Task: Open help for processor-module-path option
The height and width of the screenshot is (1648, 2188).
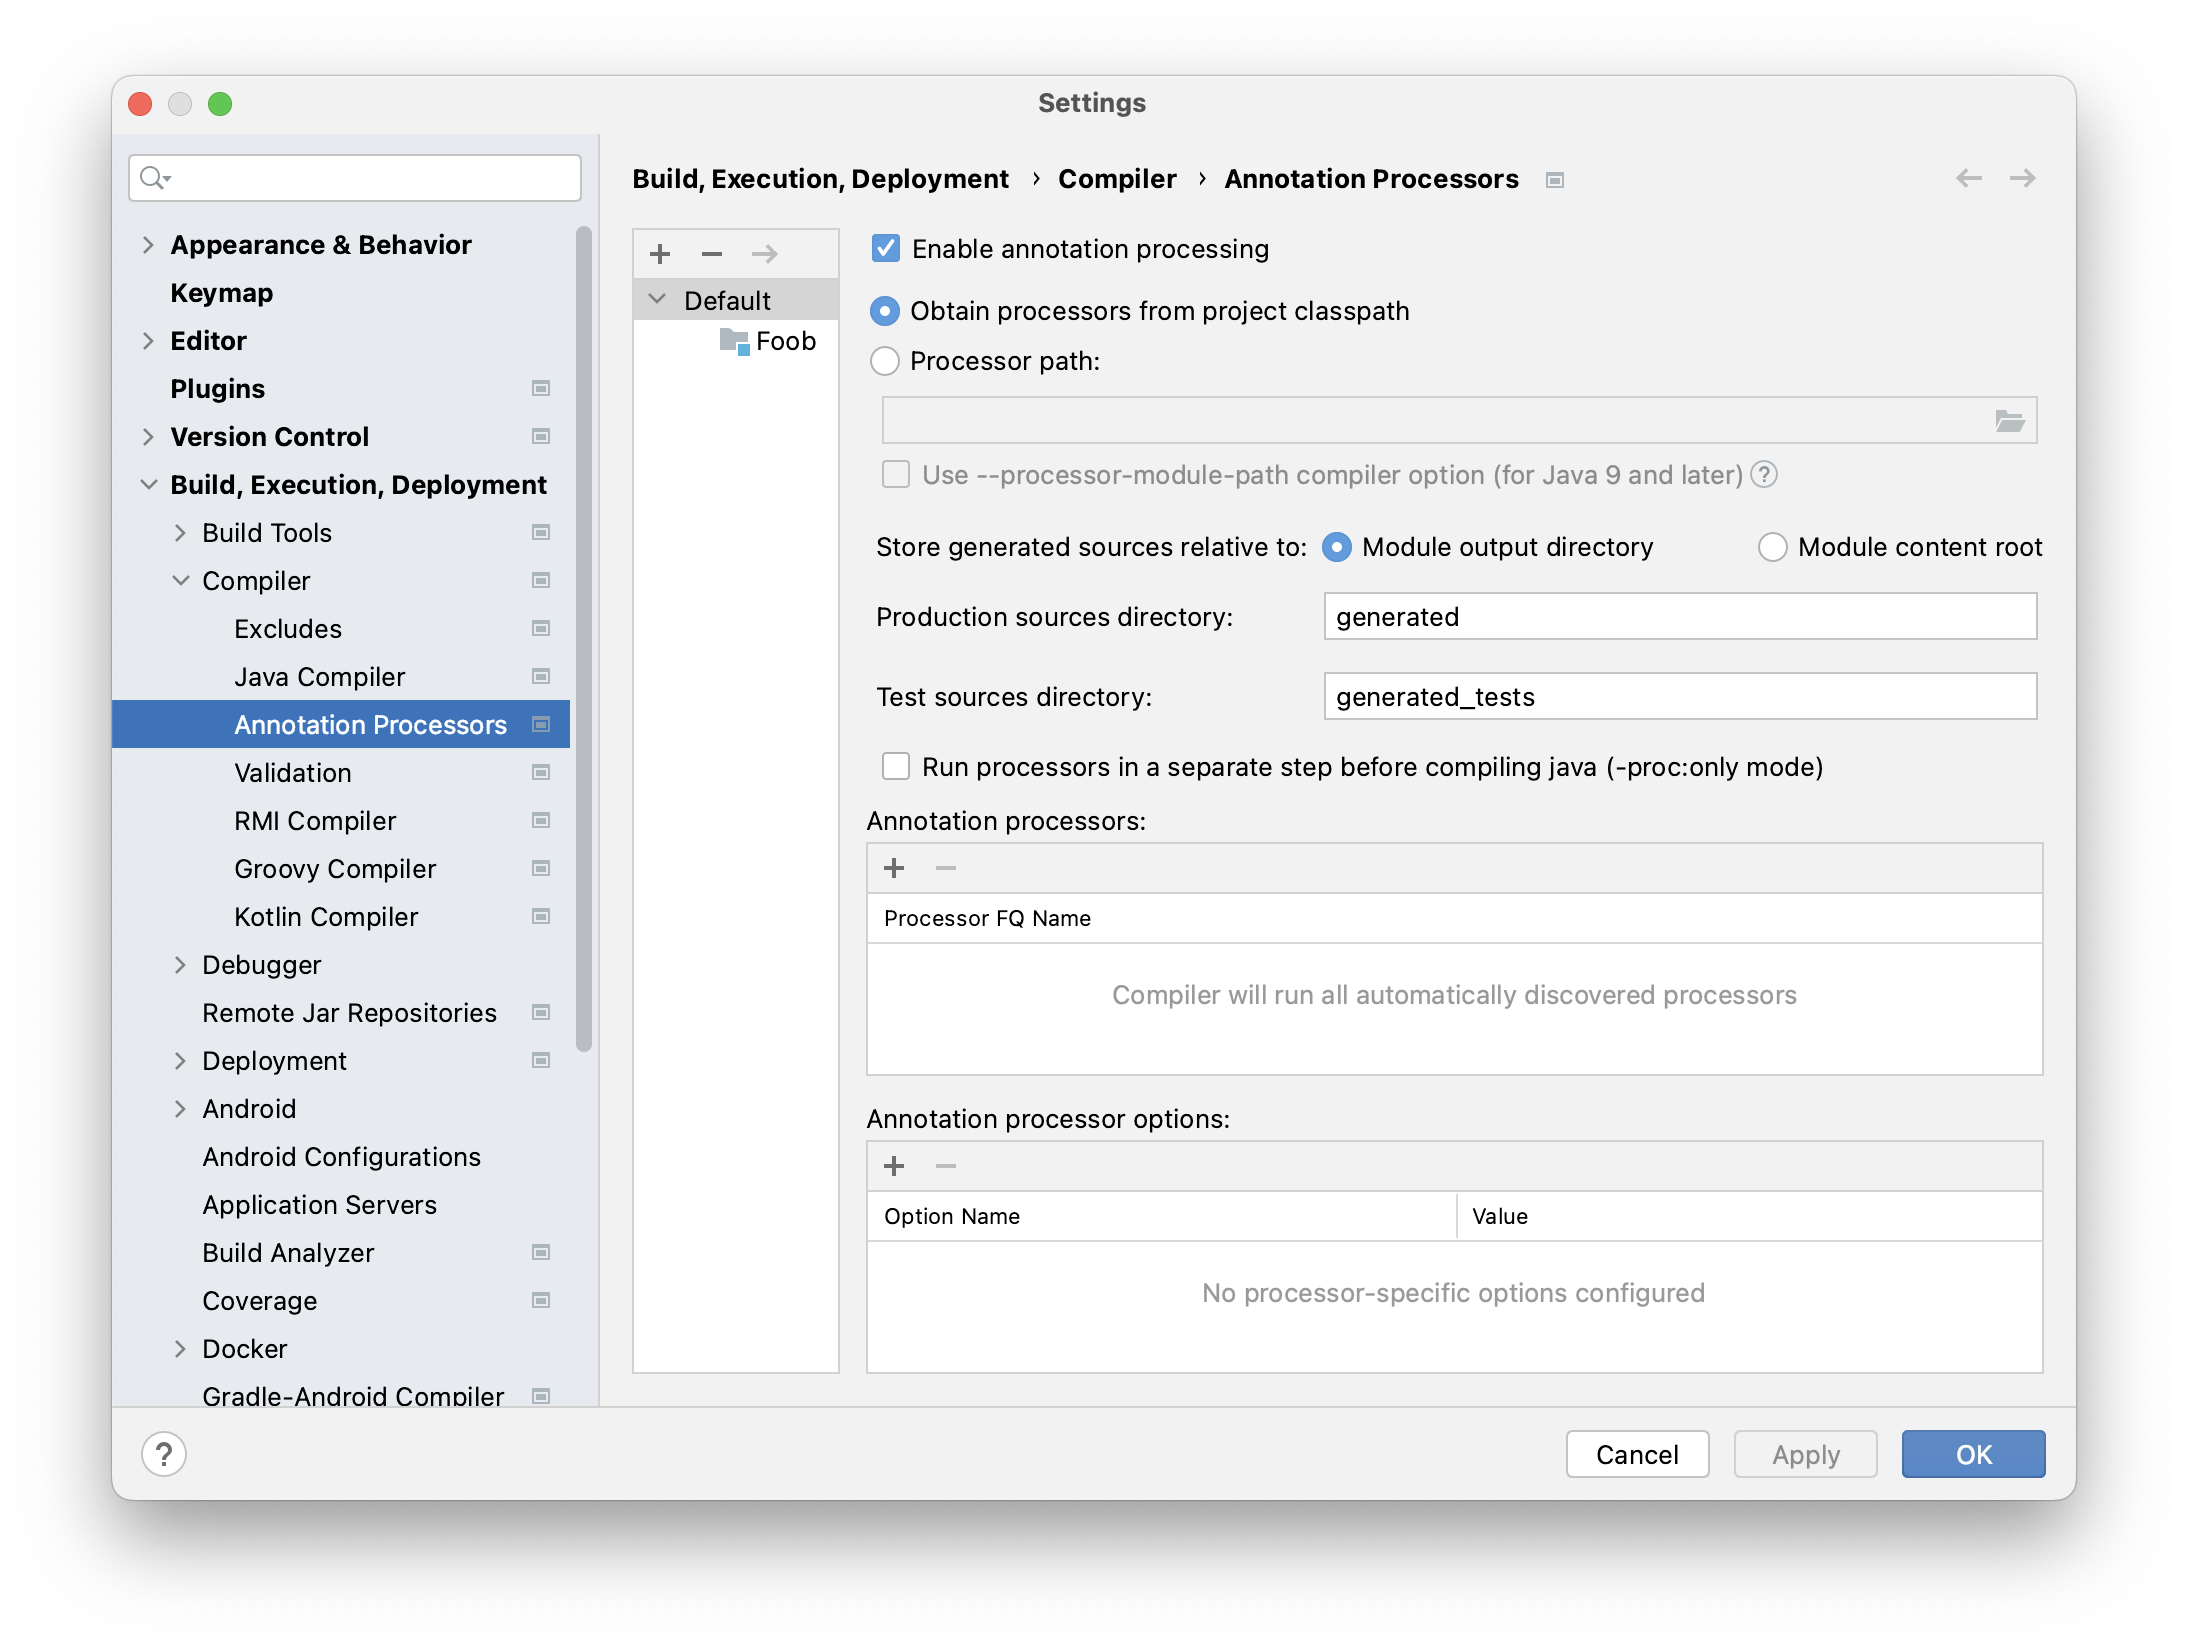Action: click(x=1765, y=474)
